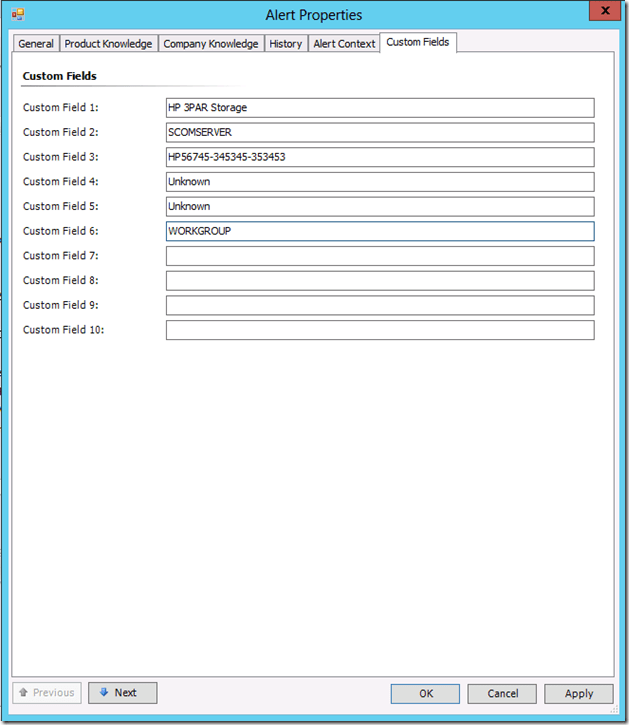The height and width of the screenshot is (725, 629).
Task: Go to the Alert Context tab
Action: [344, 44]
